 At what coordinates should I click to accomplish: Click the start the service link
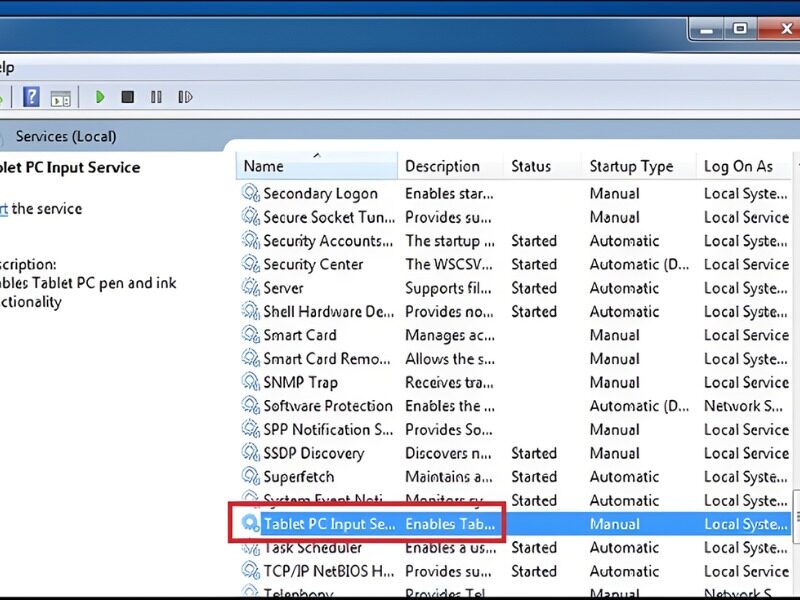[5, 209]
